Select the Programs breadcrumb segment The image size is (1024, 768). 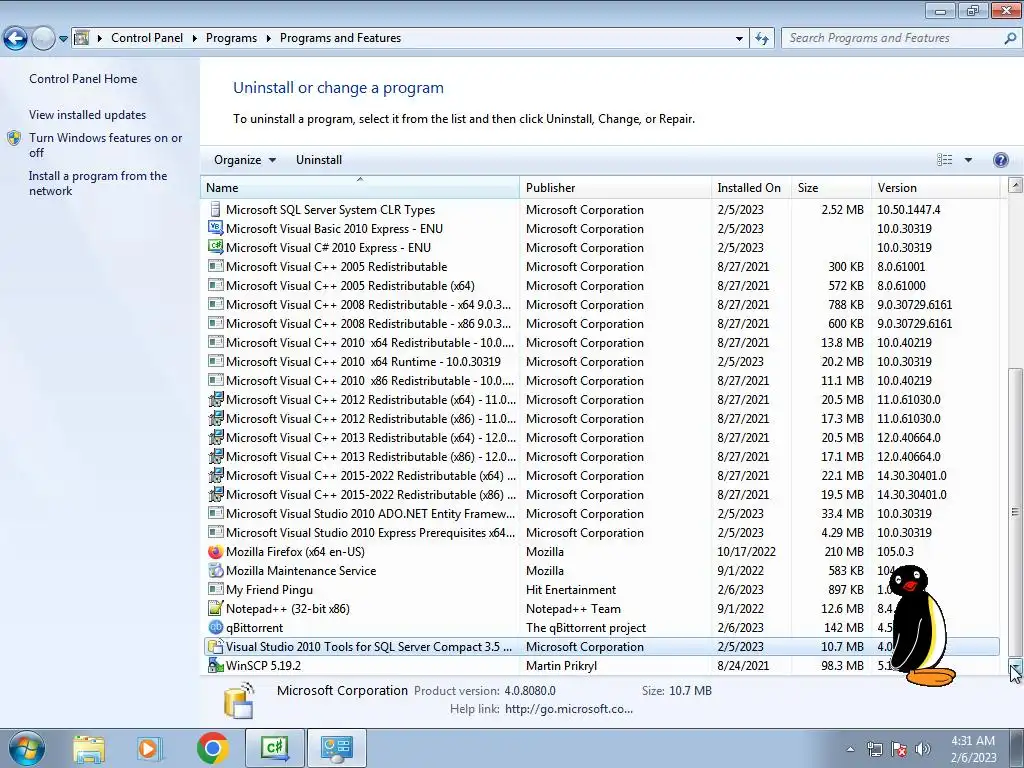tap(231, 38)
